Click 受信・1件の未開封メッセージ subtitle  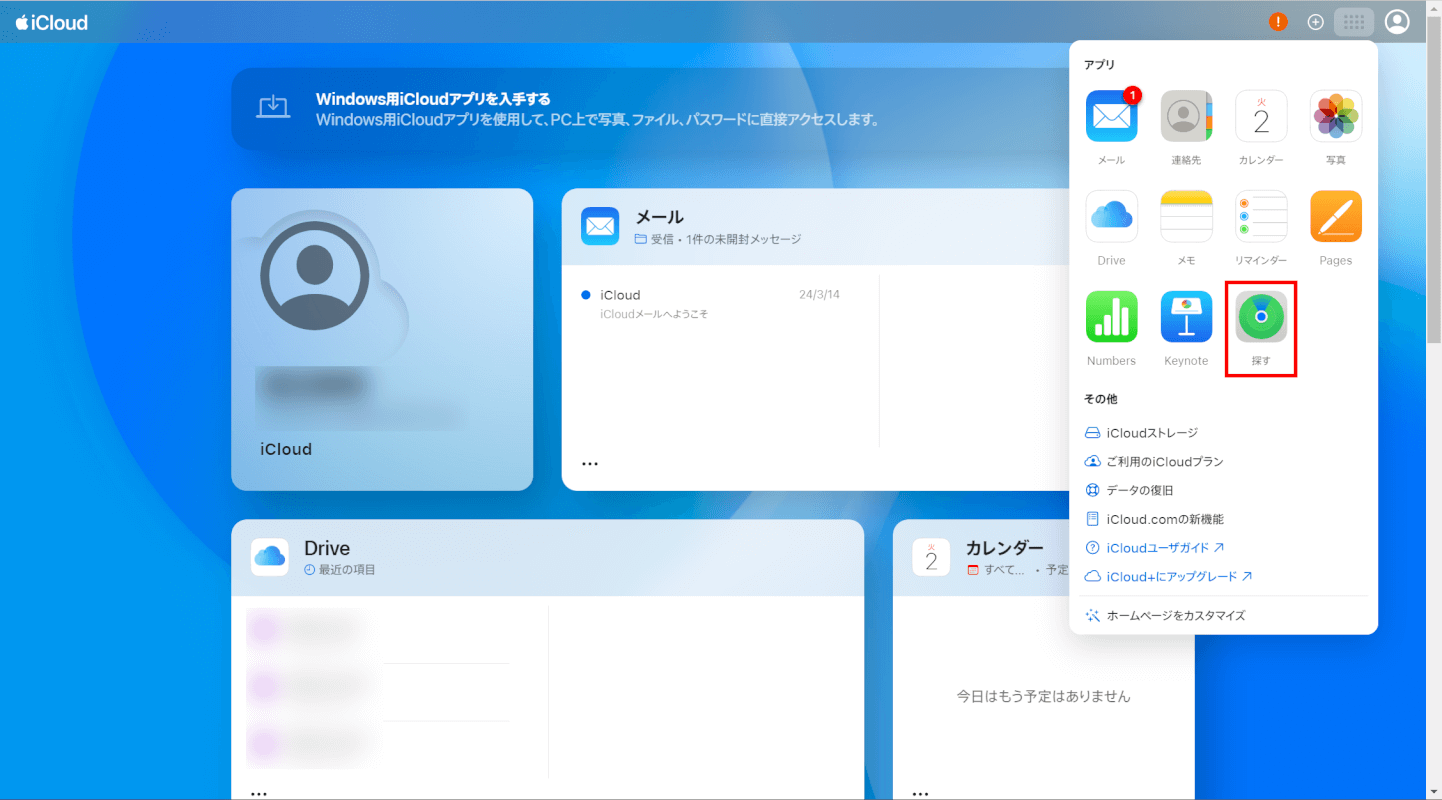718,240
